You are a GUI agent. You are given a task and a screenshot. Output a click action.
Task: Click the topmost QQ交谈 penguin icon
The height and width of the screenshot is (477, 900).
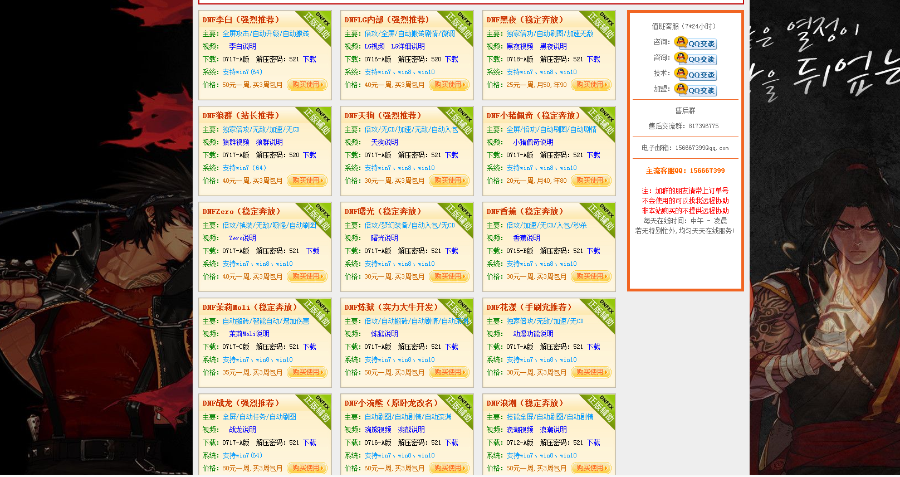click(696, 43)
